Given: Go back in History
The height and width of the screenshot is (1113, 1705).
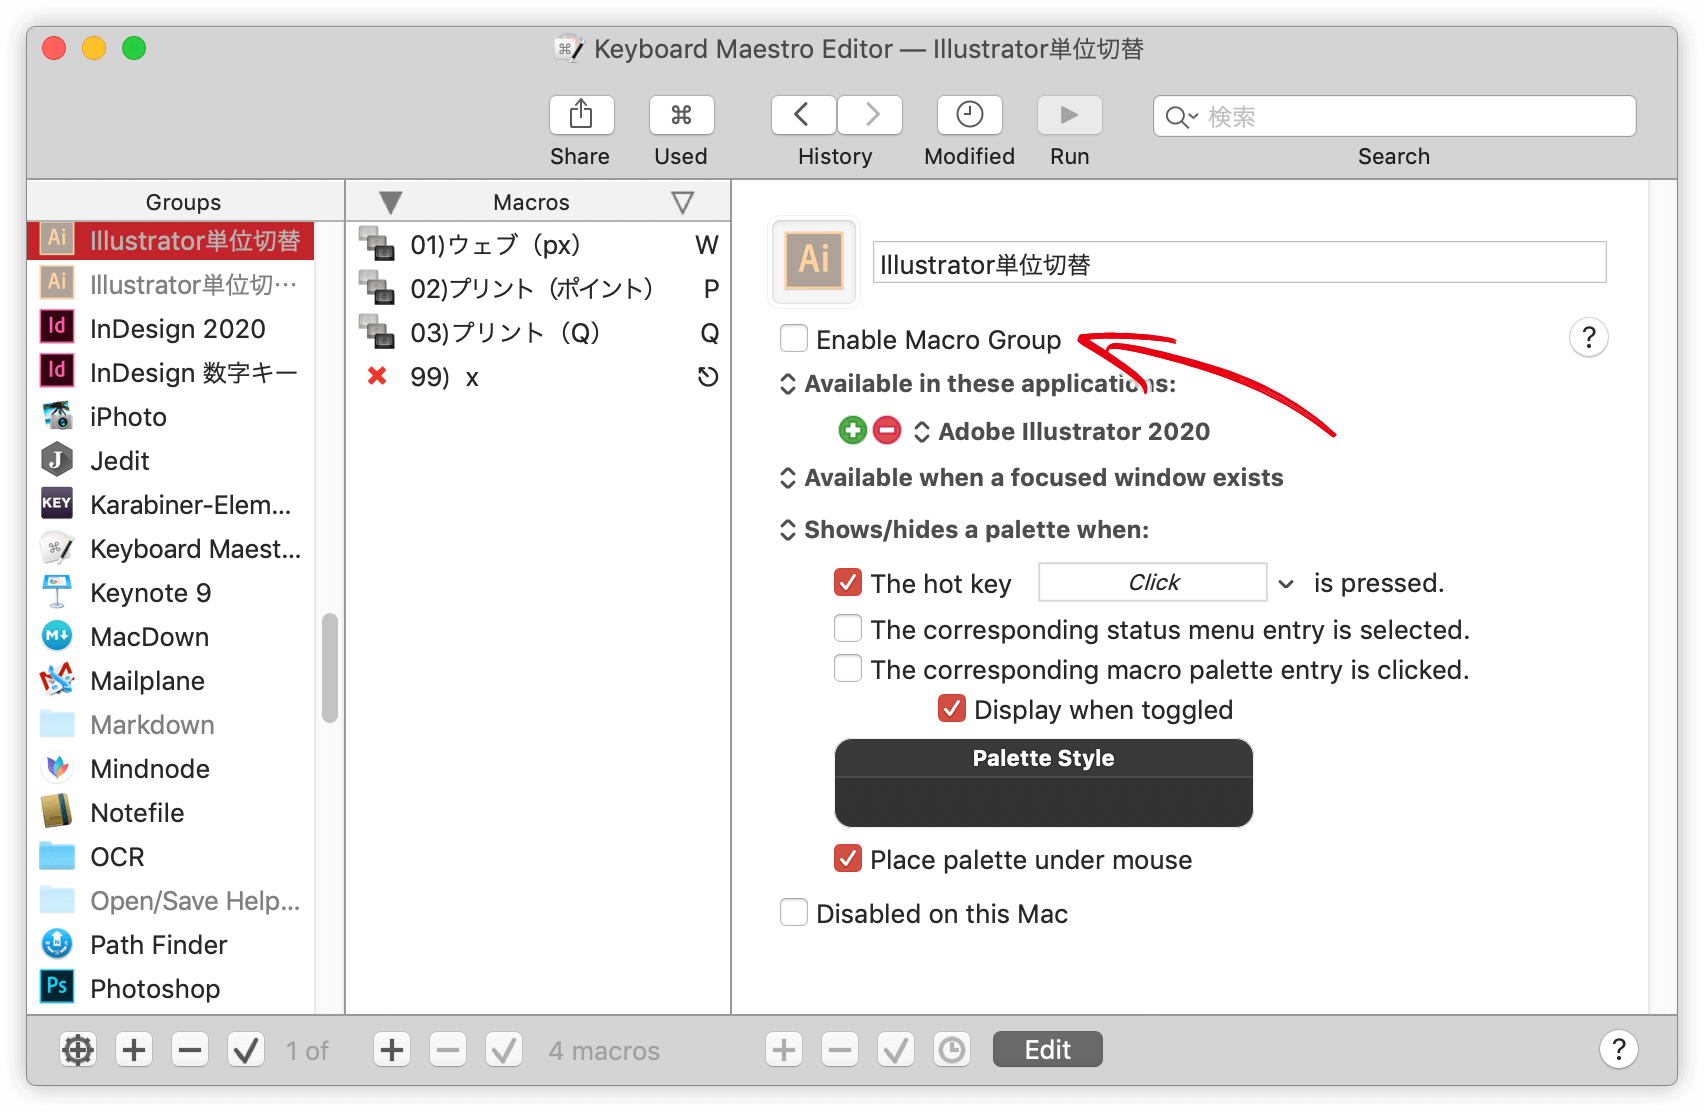Looking at the screenshot, I should click(803, 115).
